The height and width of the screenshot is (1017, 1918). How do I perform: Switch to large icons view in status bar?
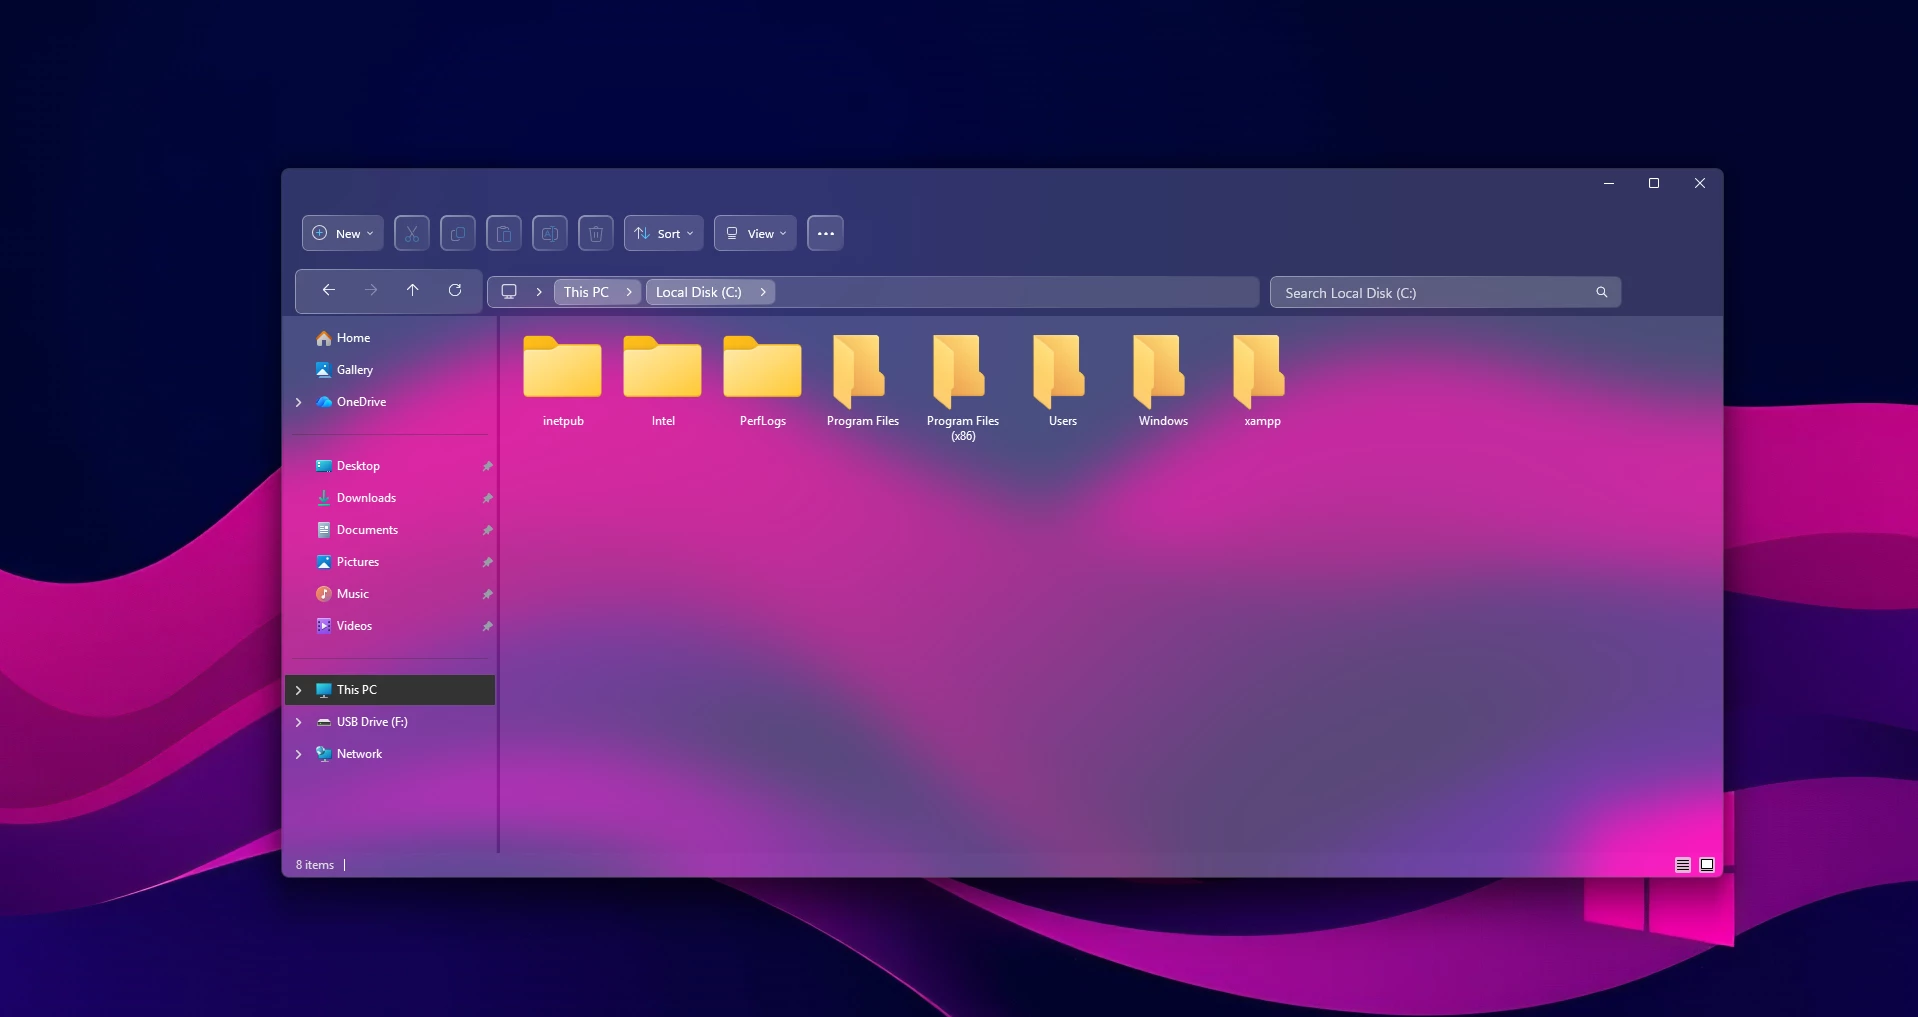(1707, 865)
